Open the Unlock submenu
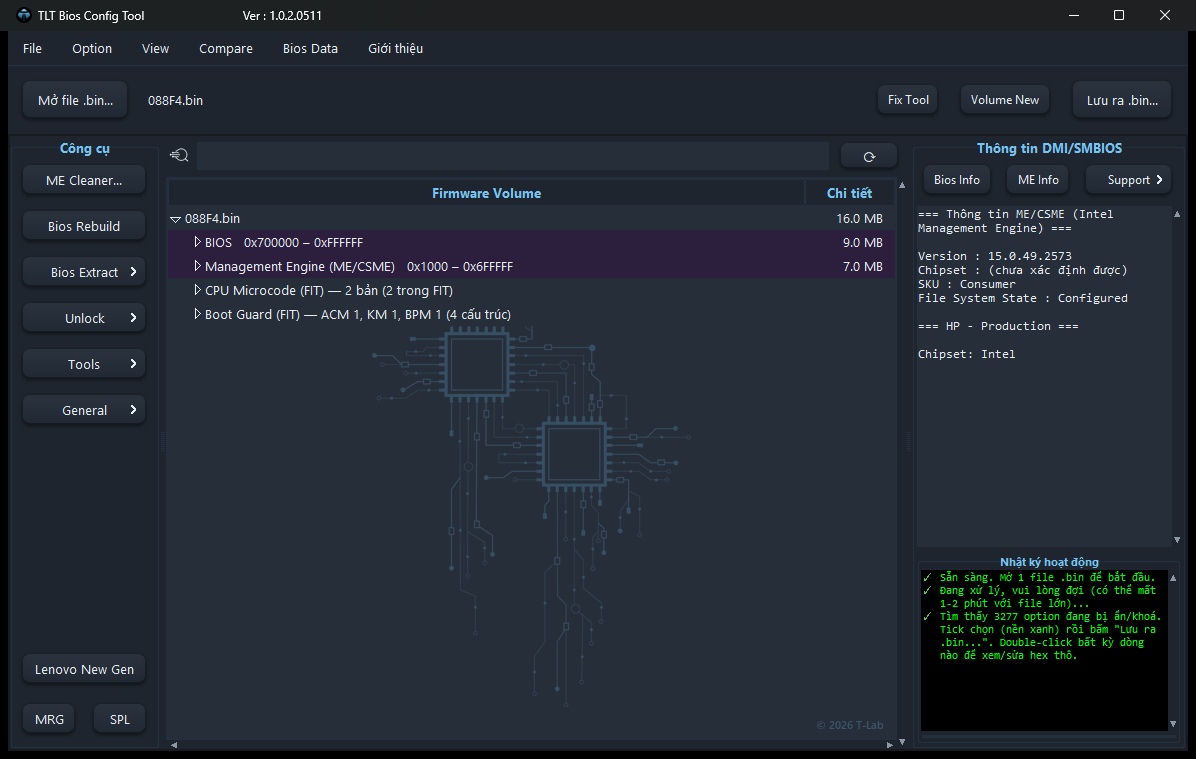Screen dimensions: 1196x759 coord(84,318)
